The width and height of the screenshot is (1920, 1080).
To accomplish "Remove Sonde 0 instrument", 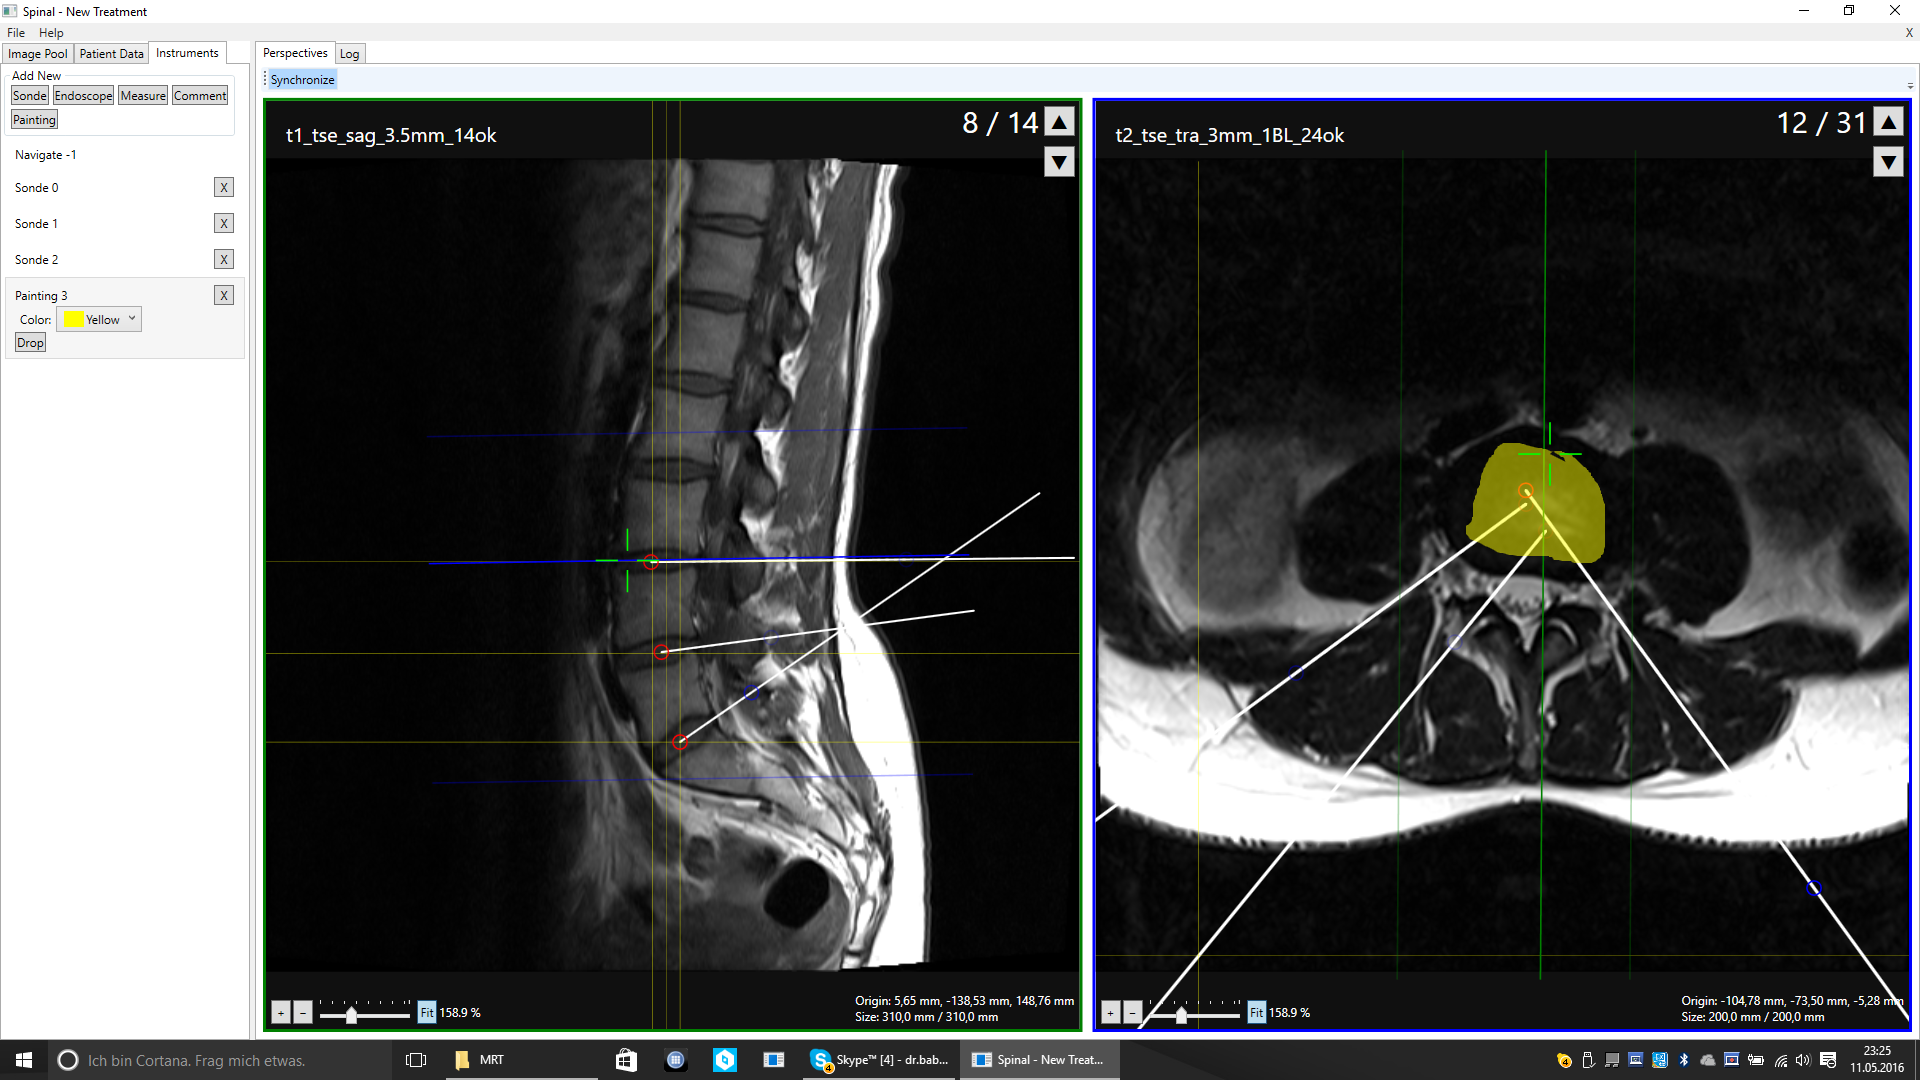I will click(x=224, y=188).
